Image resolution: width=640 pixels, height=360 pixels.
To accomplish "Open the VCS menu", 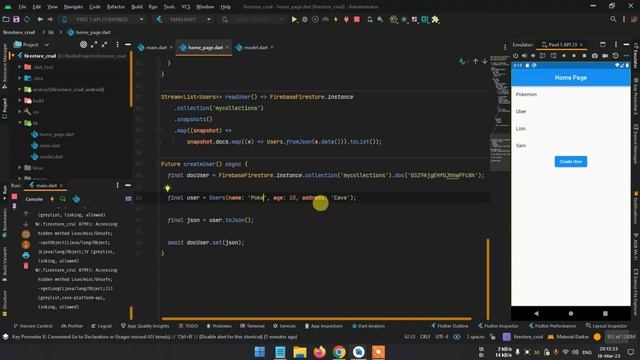I will pyautogui.click(x=186, y=7).
